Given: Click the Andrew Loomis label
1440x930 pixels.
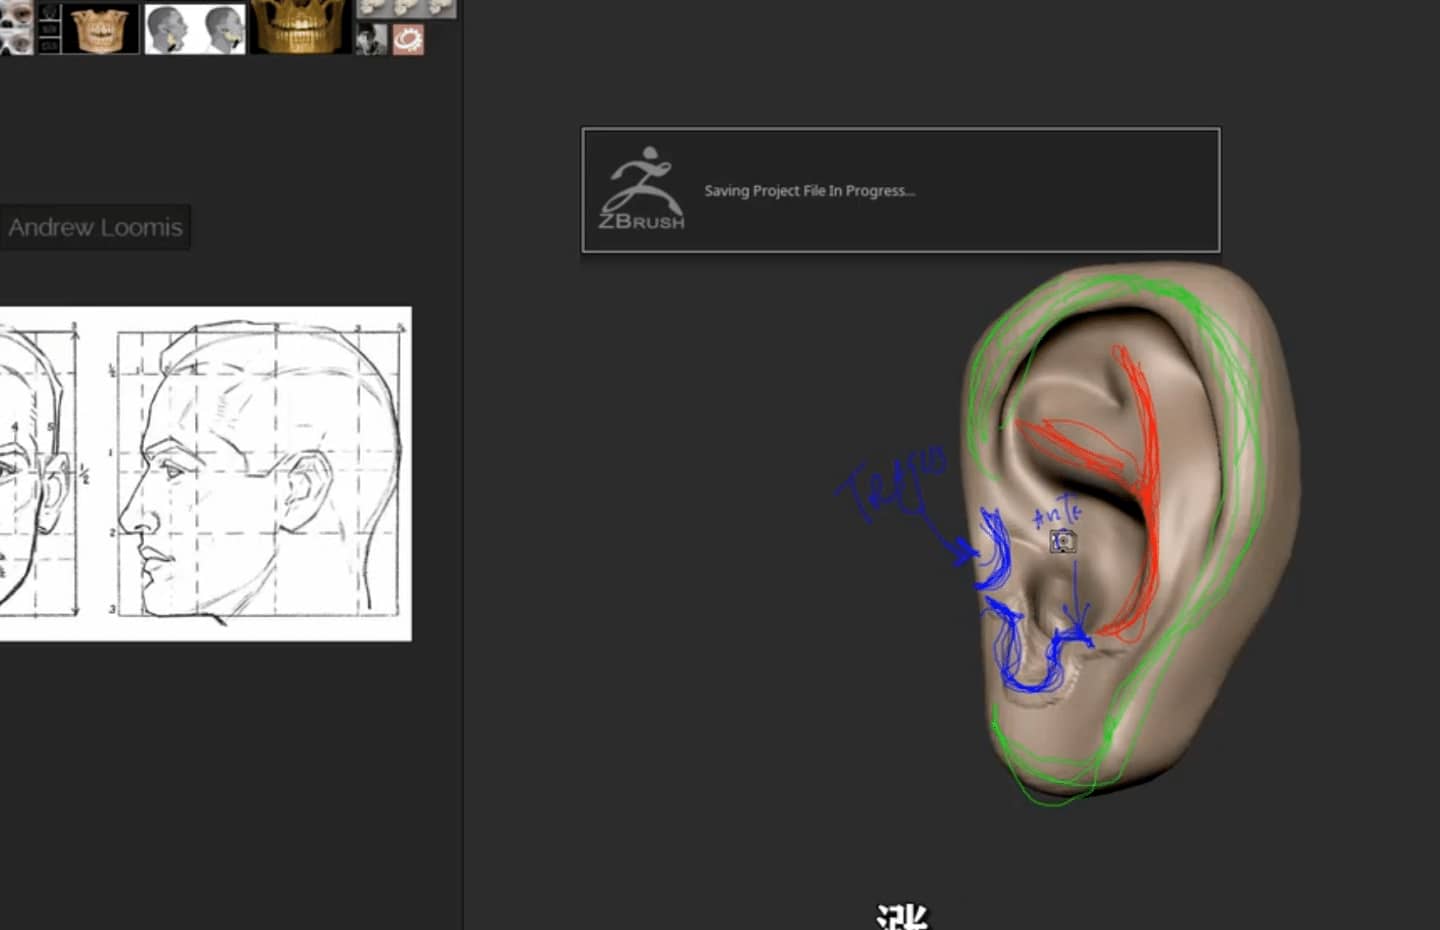Looking at the screenshot, I should (95, 227).
